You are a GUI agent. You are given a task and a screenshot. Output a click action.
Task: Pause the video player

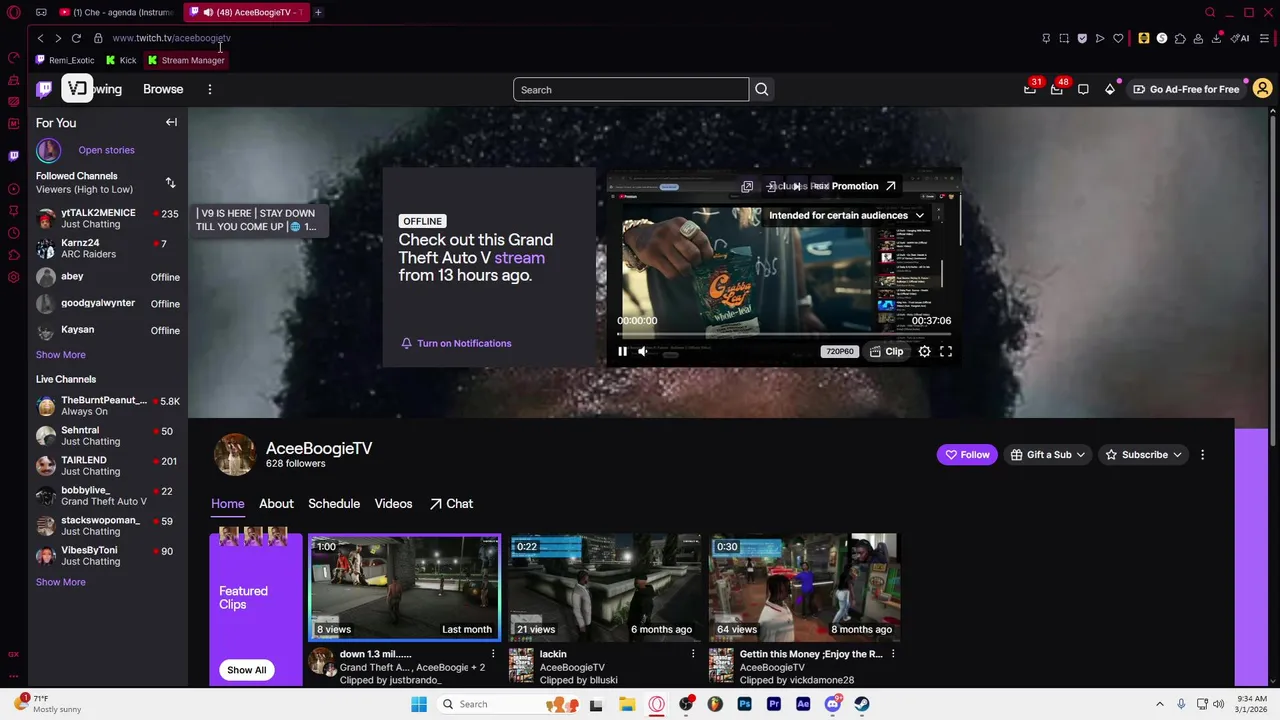click(622, 351)
